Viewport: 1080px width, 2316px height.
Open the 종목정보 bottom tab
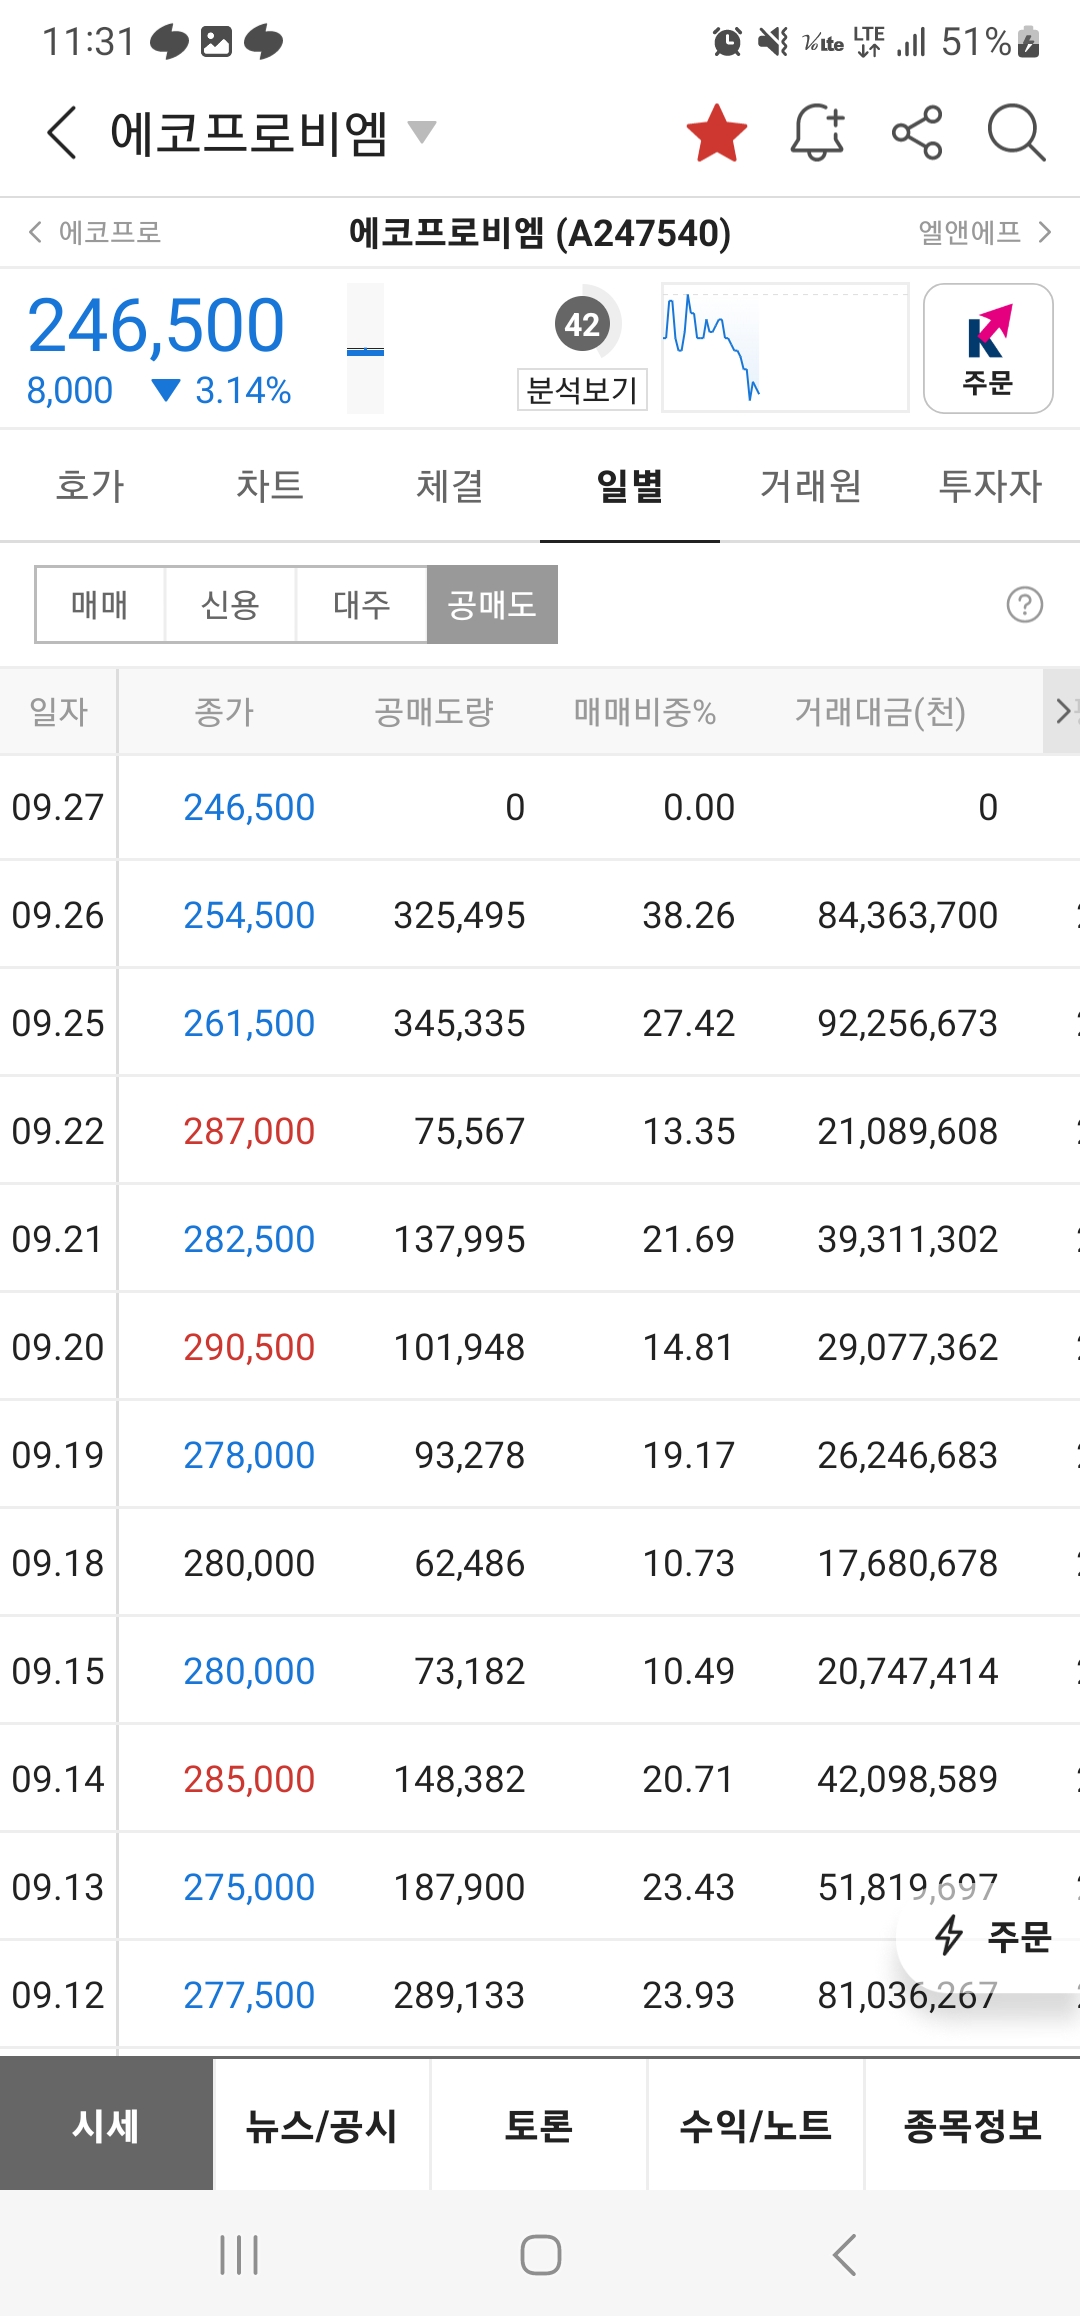click(x=973, y=2125)
